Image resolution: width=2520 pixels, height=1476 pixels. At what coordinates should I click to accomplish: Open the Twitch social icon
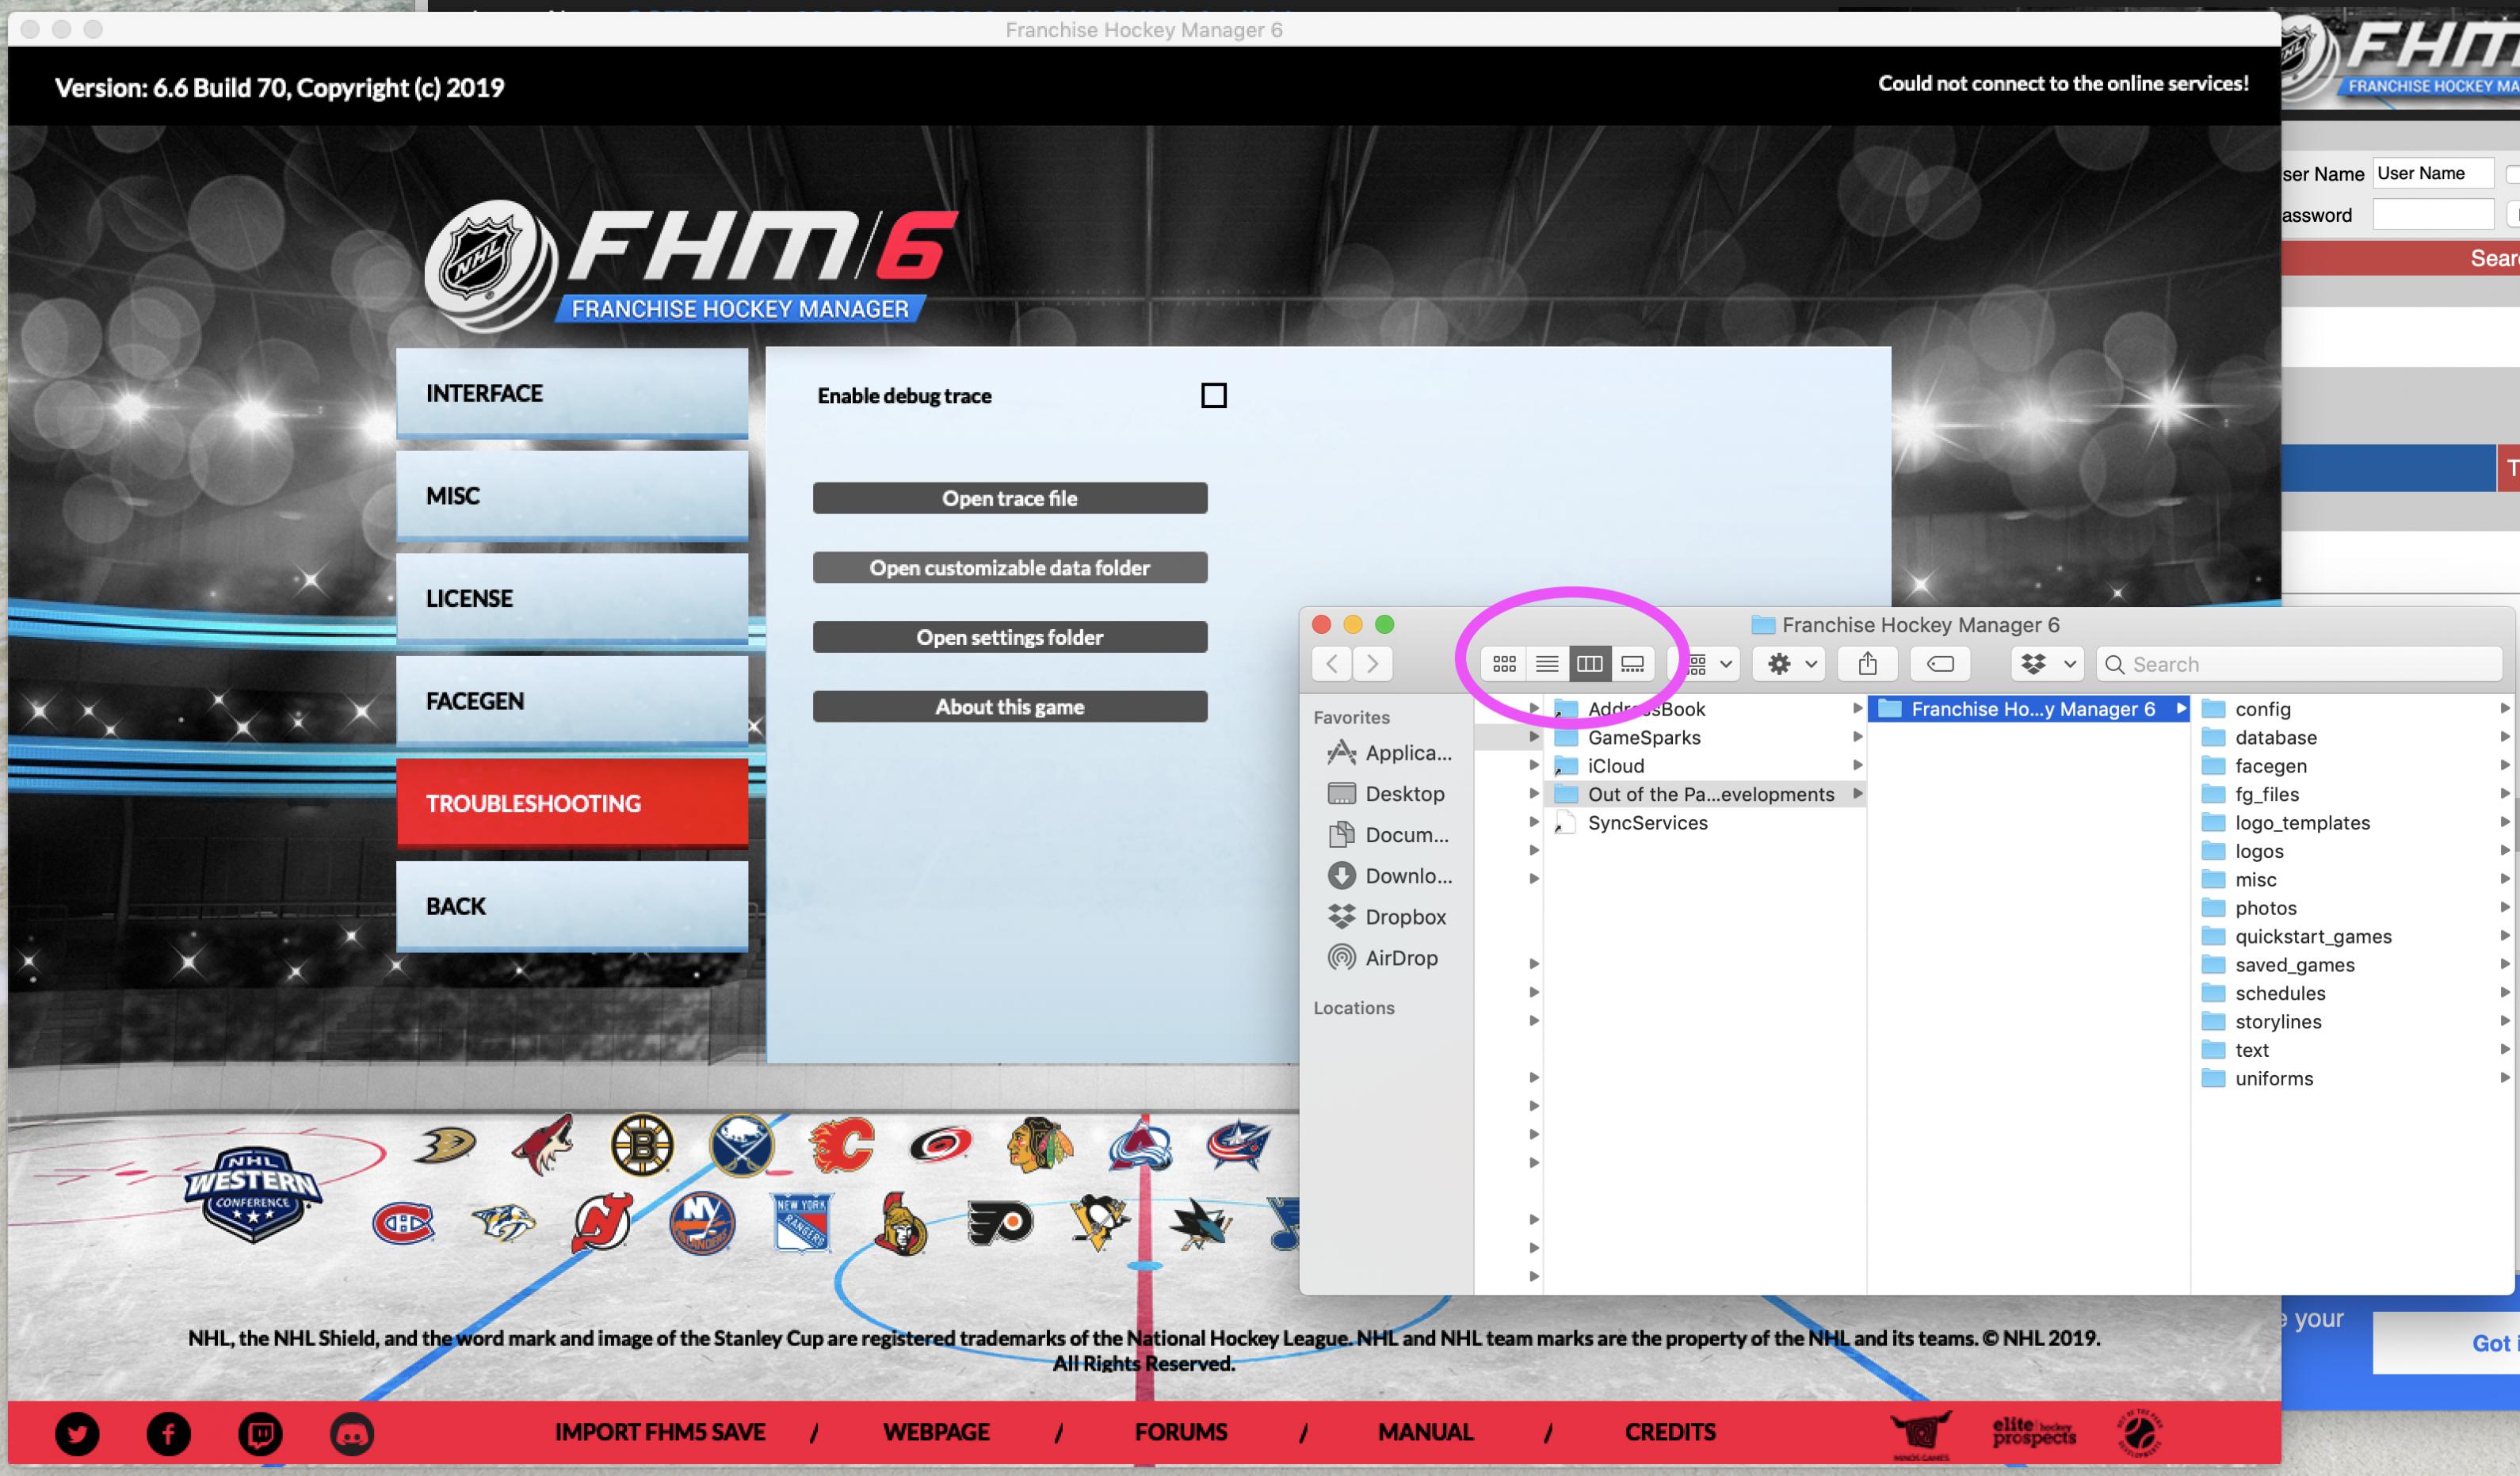260,1434
